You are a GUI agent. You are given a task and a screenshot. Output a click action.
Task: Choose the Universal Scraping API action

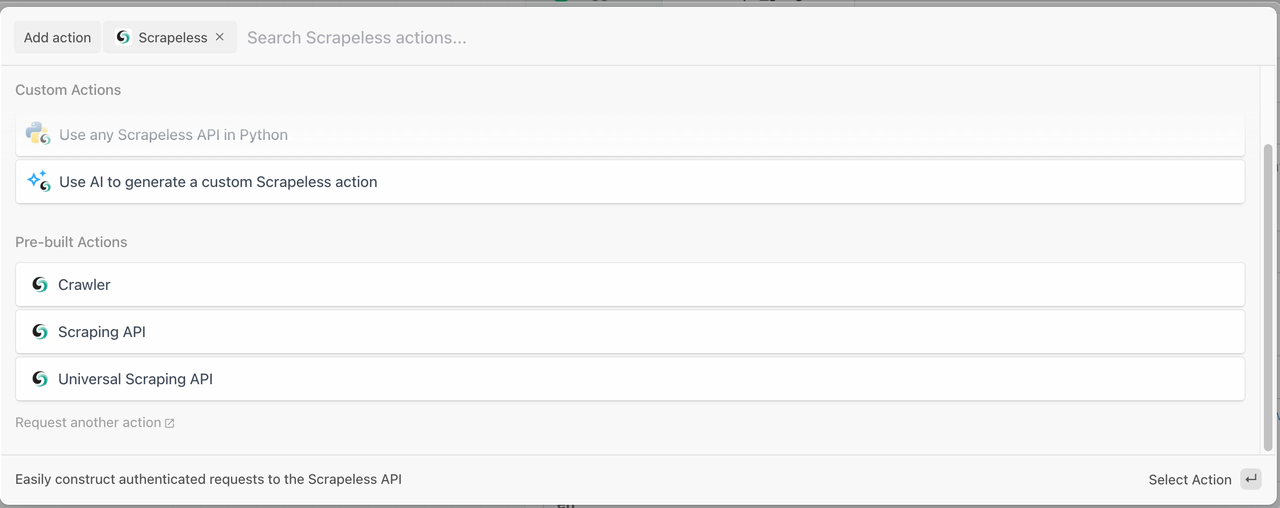tap(135, 380)
